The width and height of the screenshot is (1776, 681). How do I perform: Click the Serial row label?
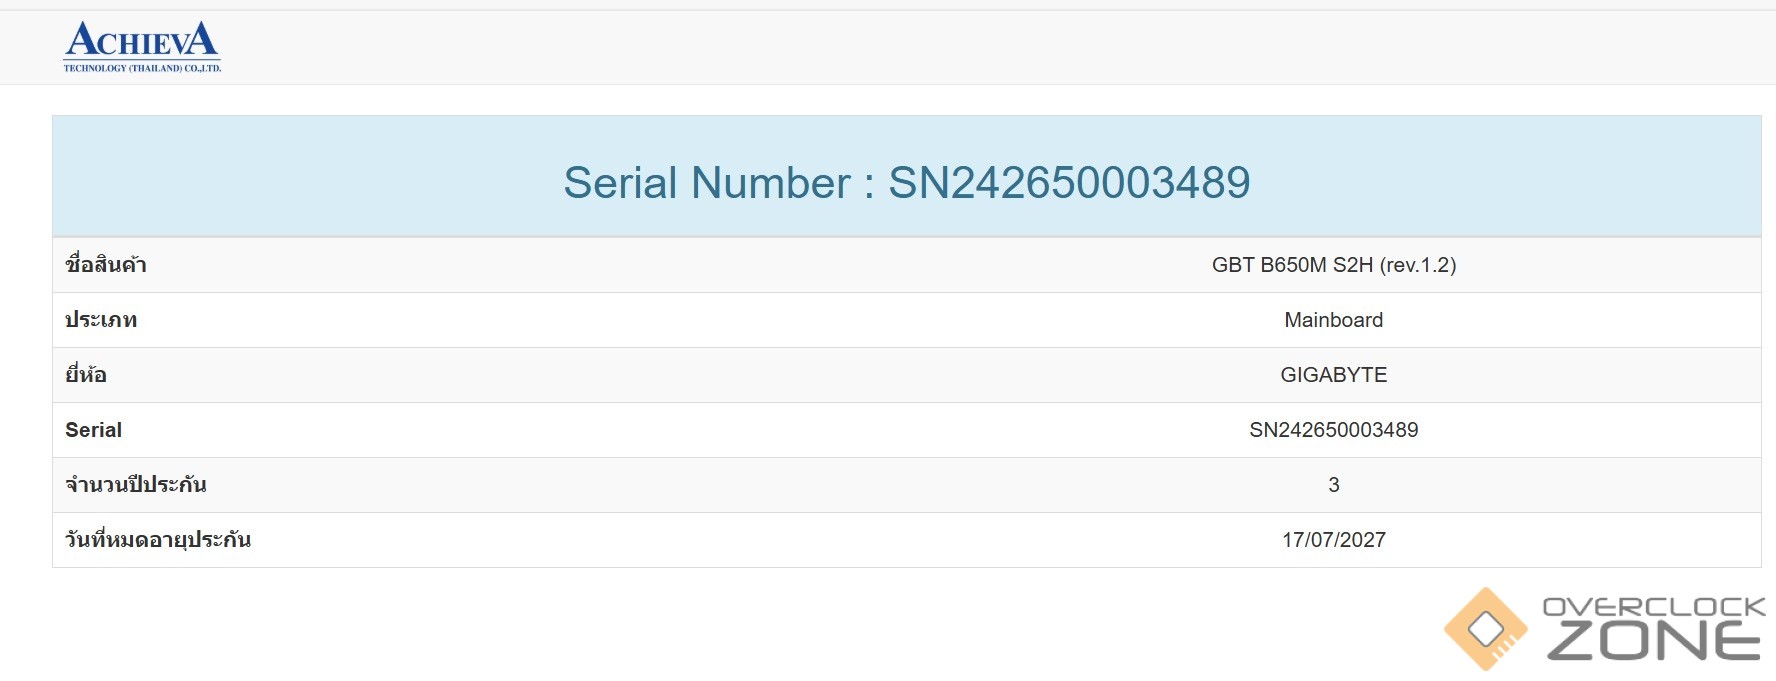coord(93,430)
